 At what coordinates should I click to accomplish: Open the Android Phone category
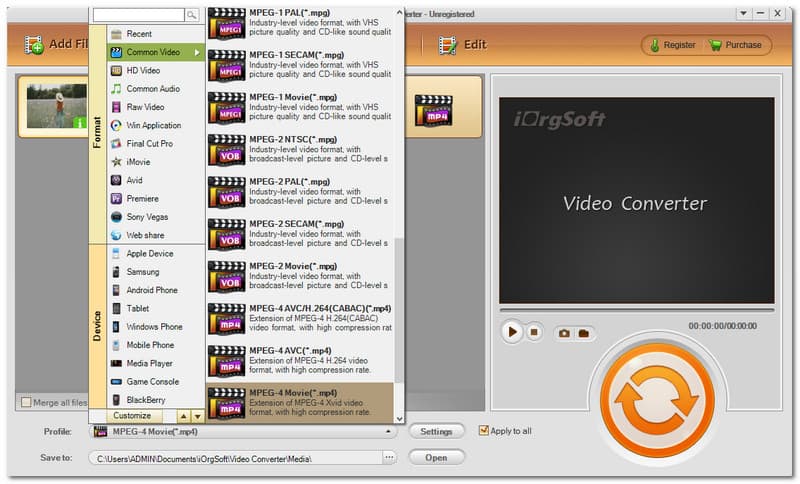156,290
